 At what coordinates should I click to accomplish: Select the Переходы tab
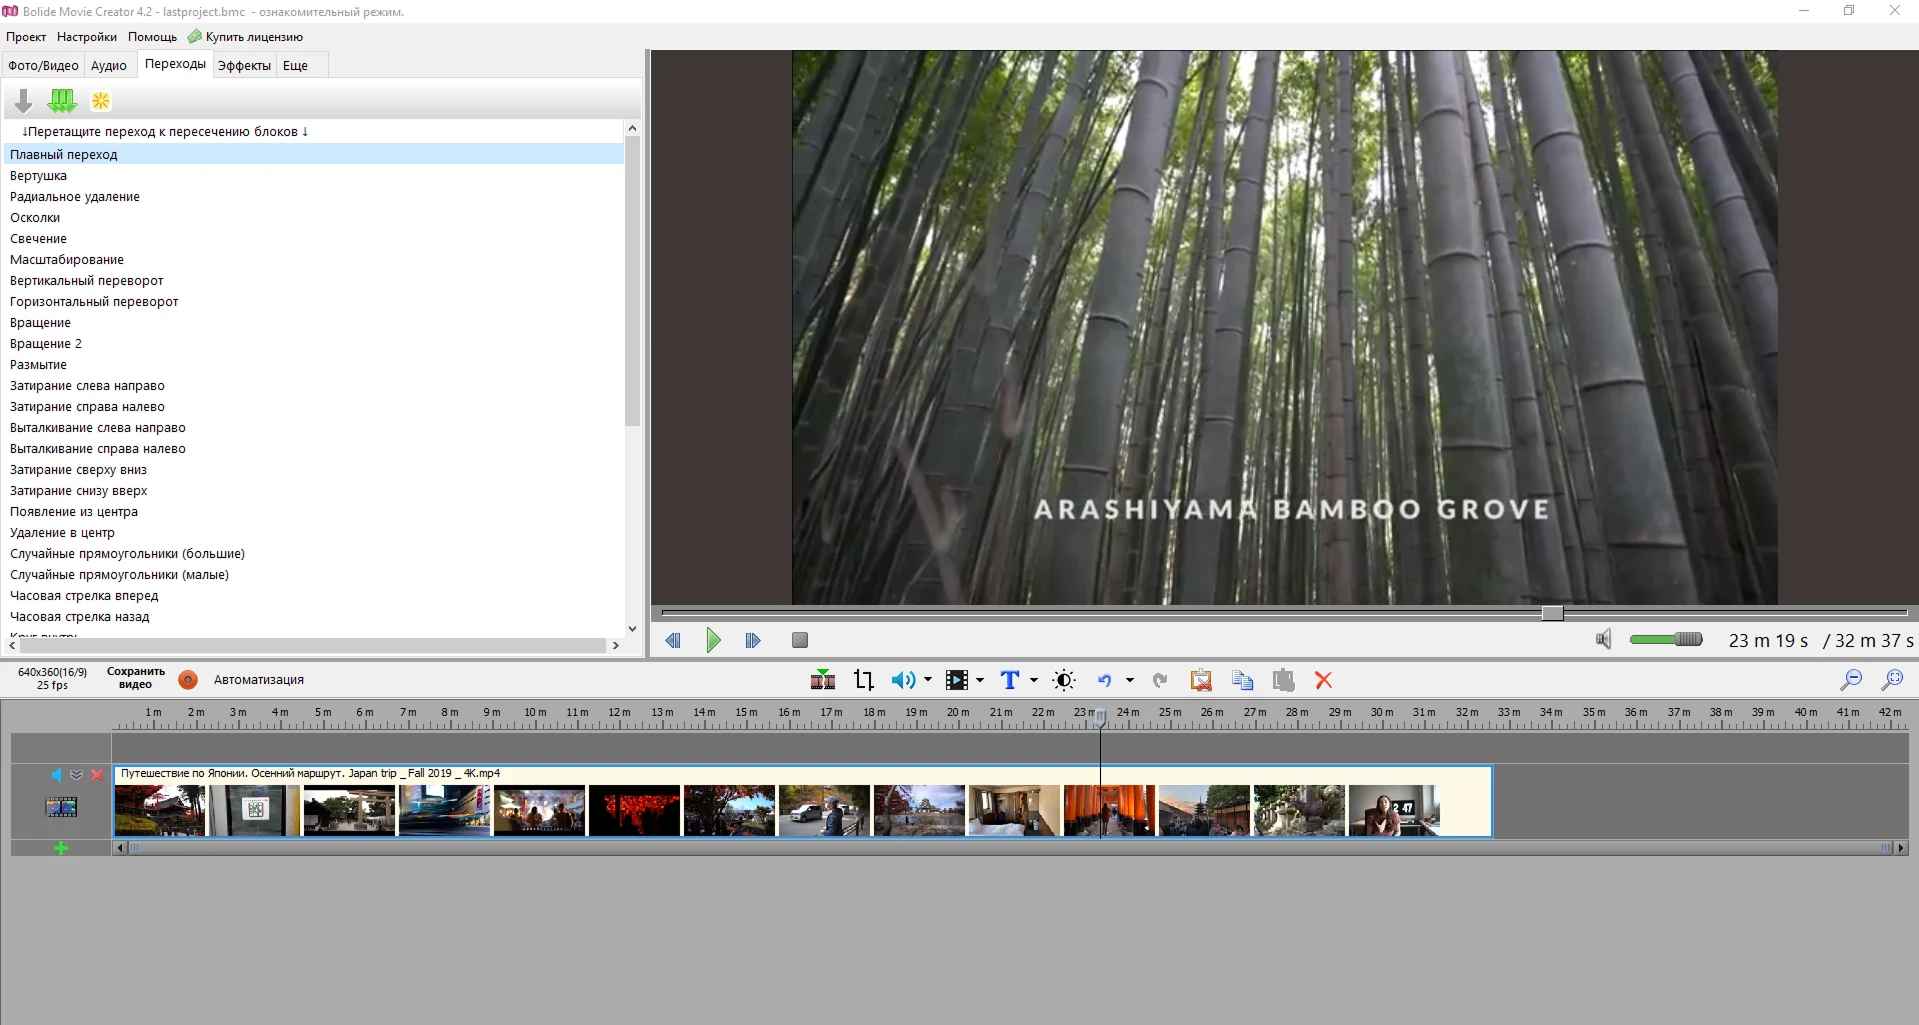point(175,64)
